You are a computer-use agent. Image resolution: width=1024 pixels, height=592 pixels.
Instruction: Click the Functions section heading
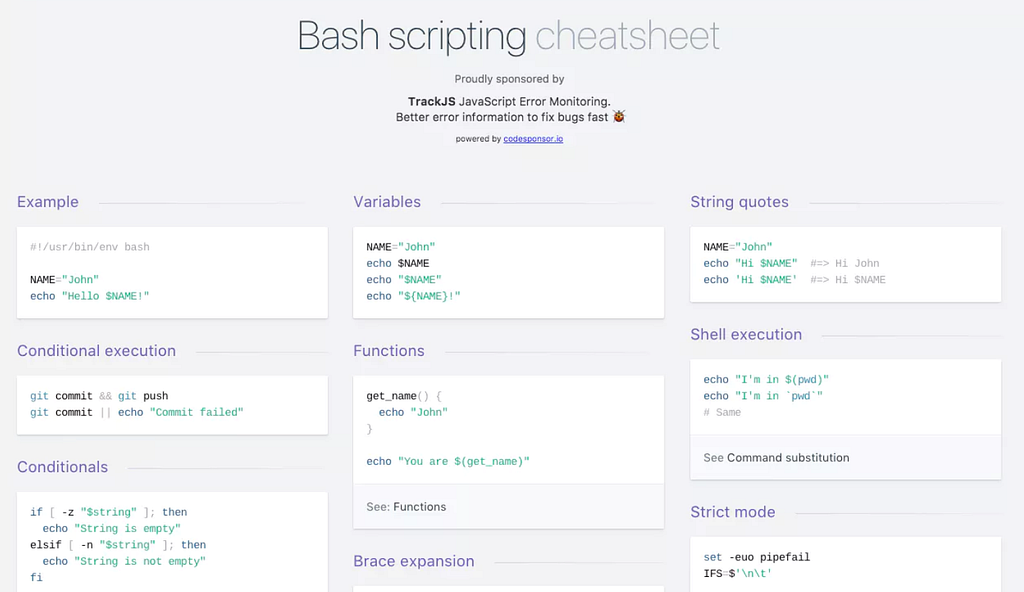point(389,351)
